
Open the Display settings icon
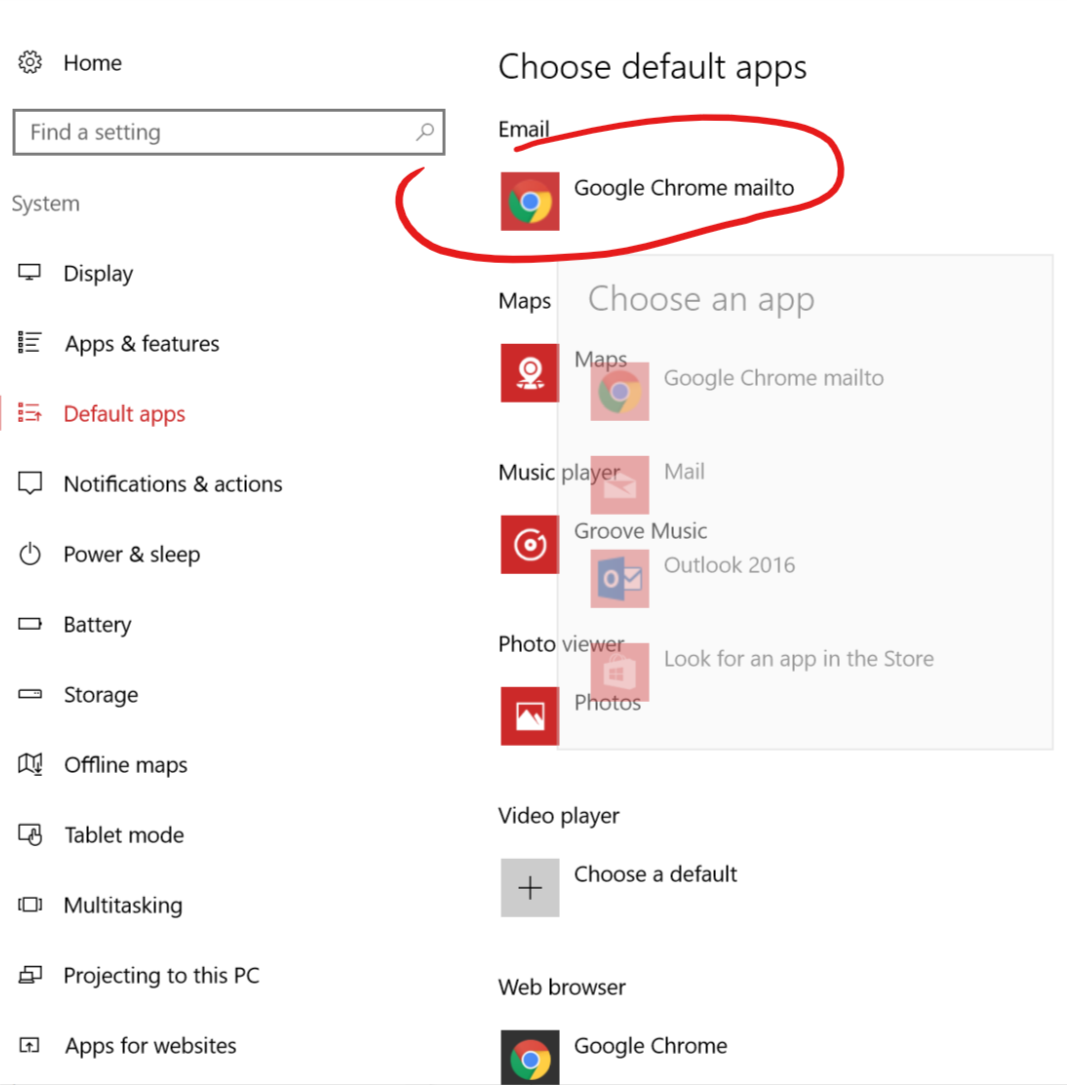[30, 273]
